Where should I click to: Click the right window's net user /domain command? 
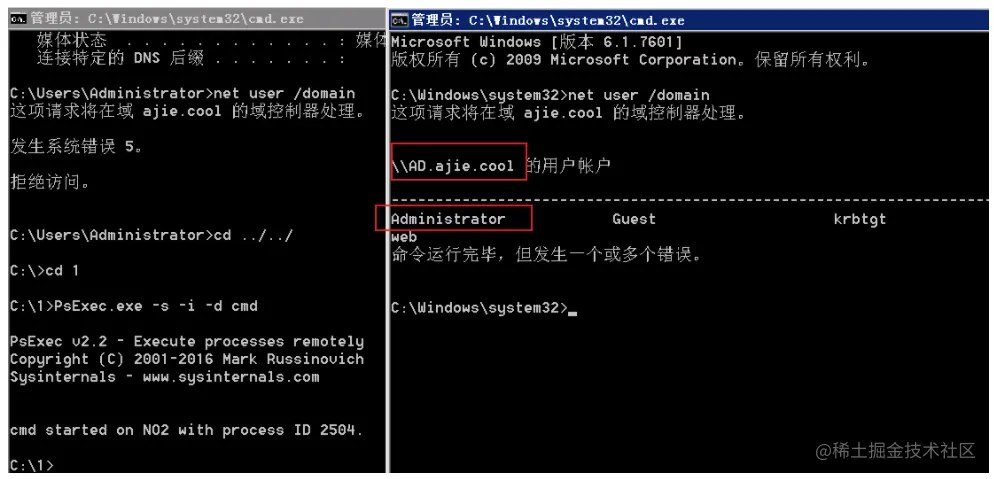click(639, 96)
